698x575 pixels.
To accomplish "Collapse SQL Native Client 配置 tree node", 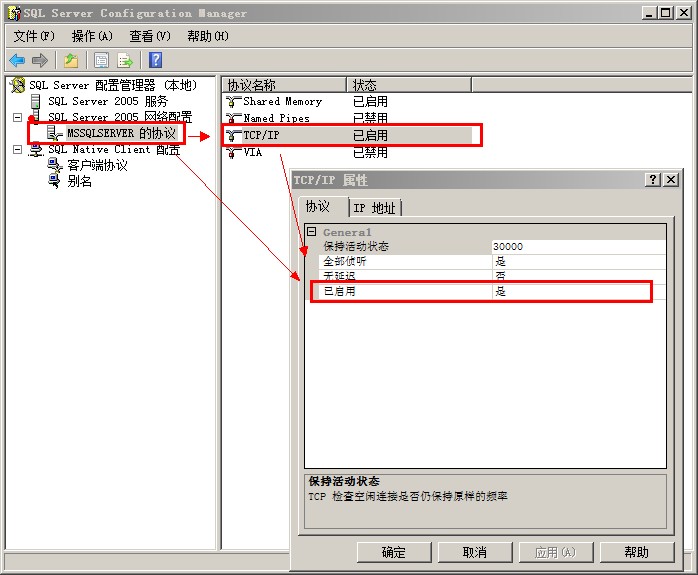I will tap(17, 150).
